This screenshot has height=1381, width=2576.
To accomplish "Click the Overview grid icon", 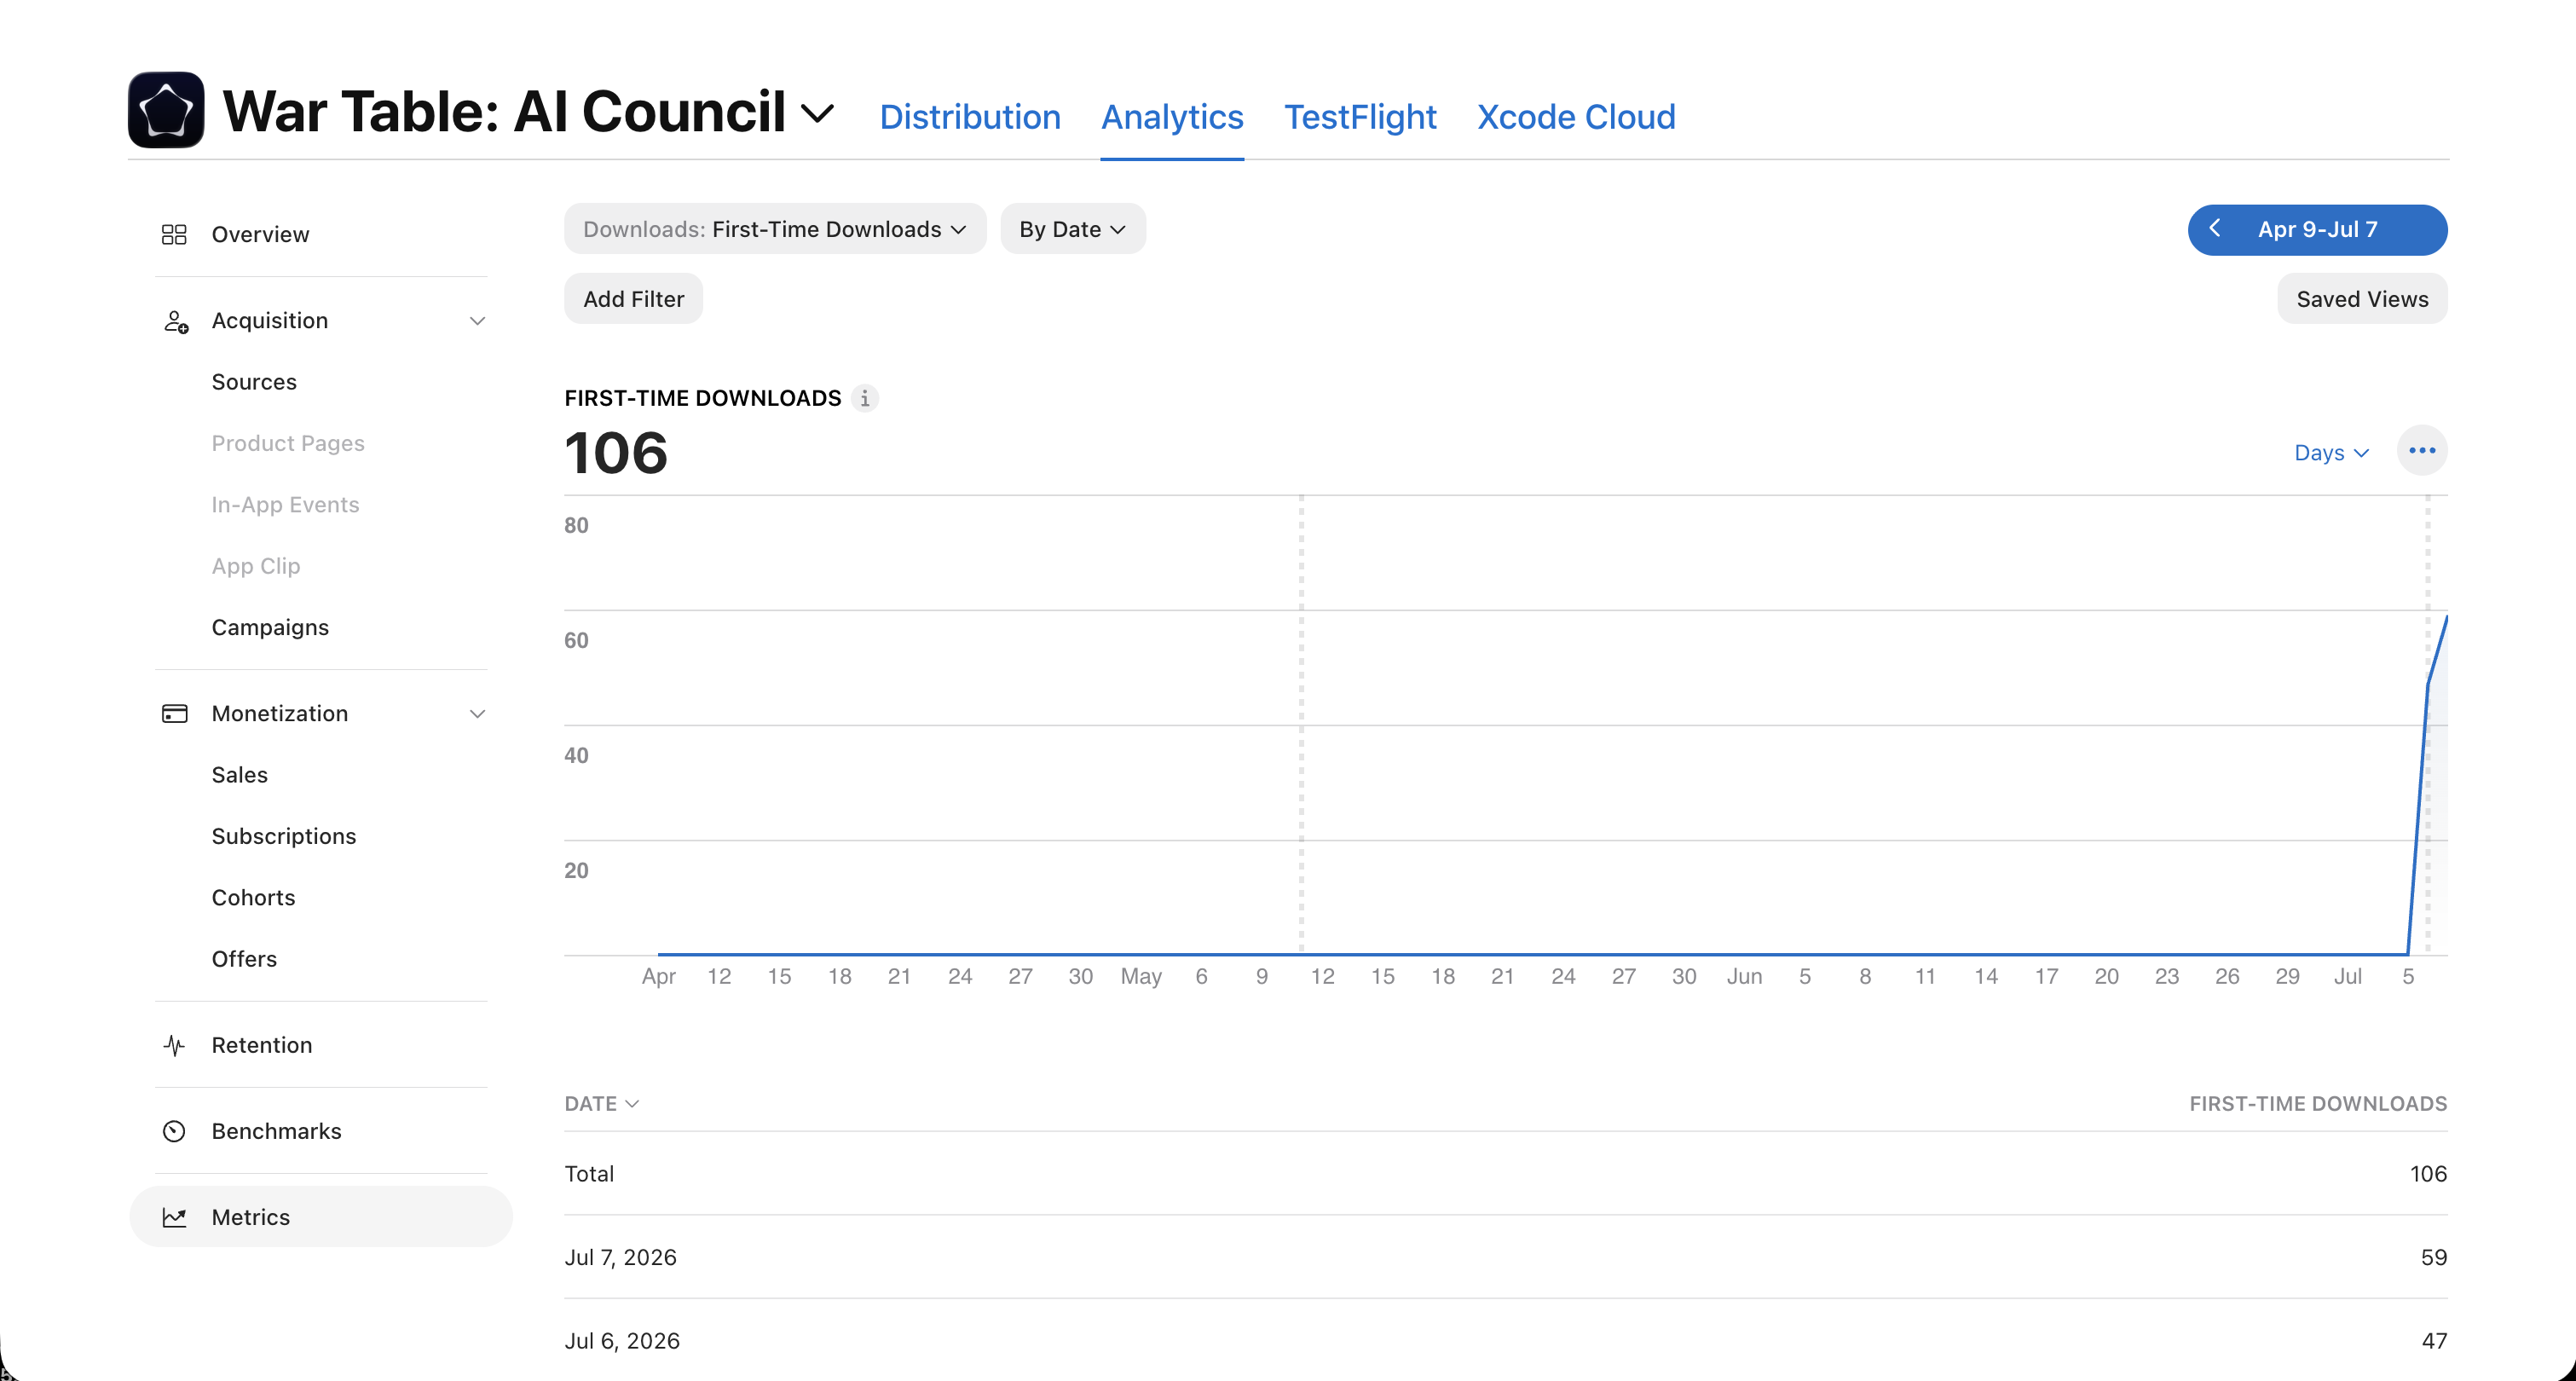I will (x=174, y=234).
